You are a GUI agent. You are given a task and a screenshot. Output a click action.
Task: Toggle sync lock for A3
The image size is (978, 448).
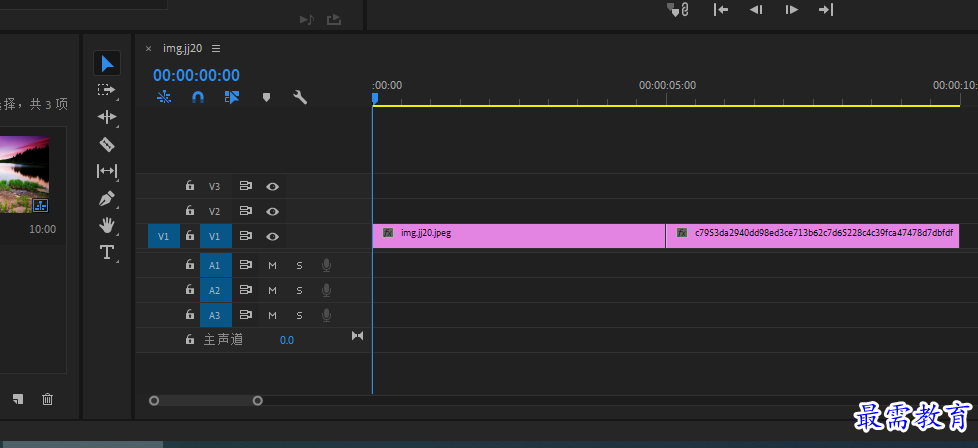point(246,315)
